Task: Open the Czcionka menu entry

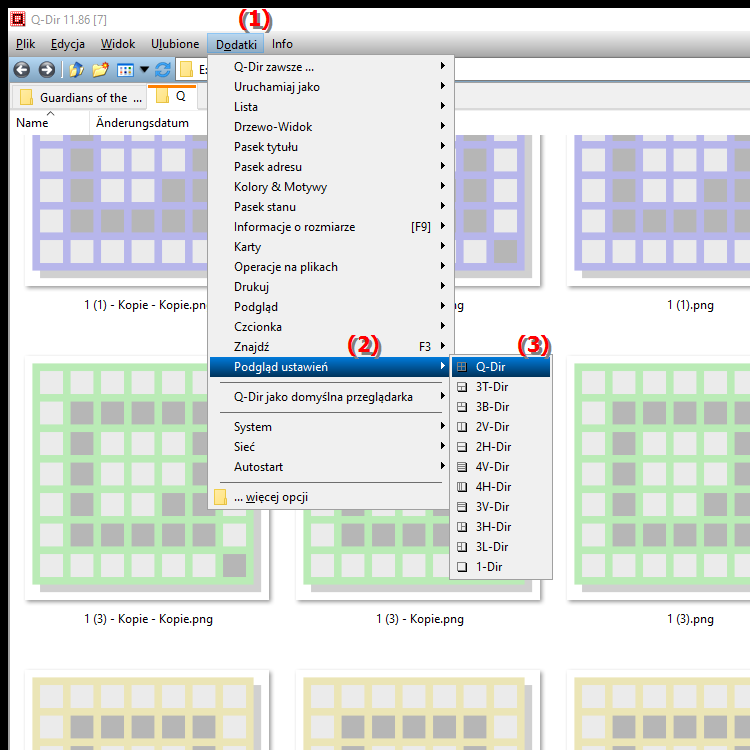Action: [x=331, y=327]
